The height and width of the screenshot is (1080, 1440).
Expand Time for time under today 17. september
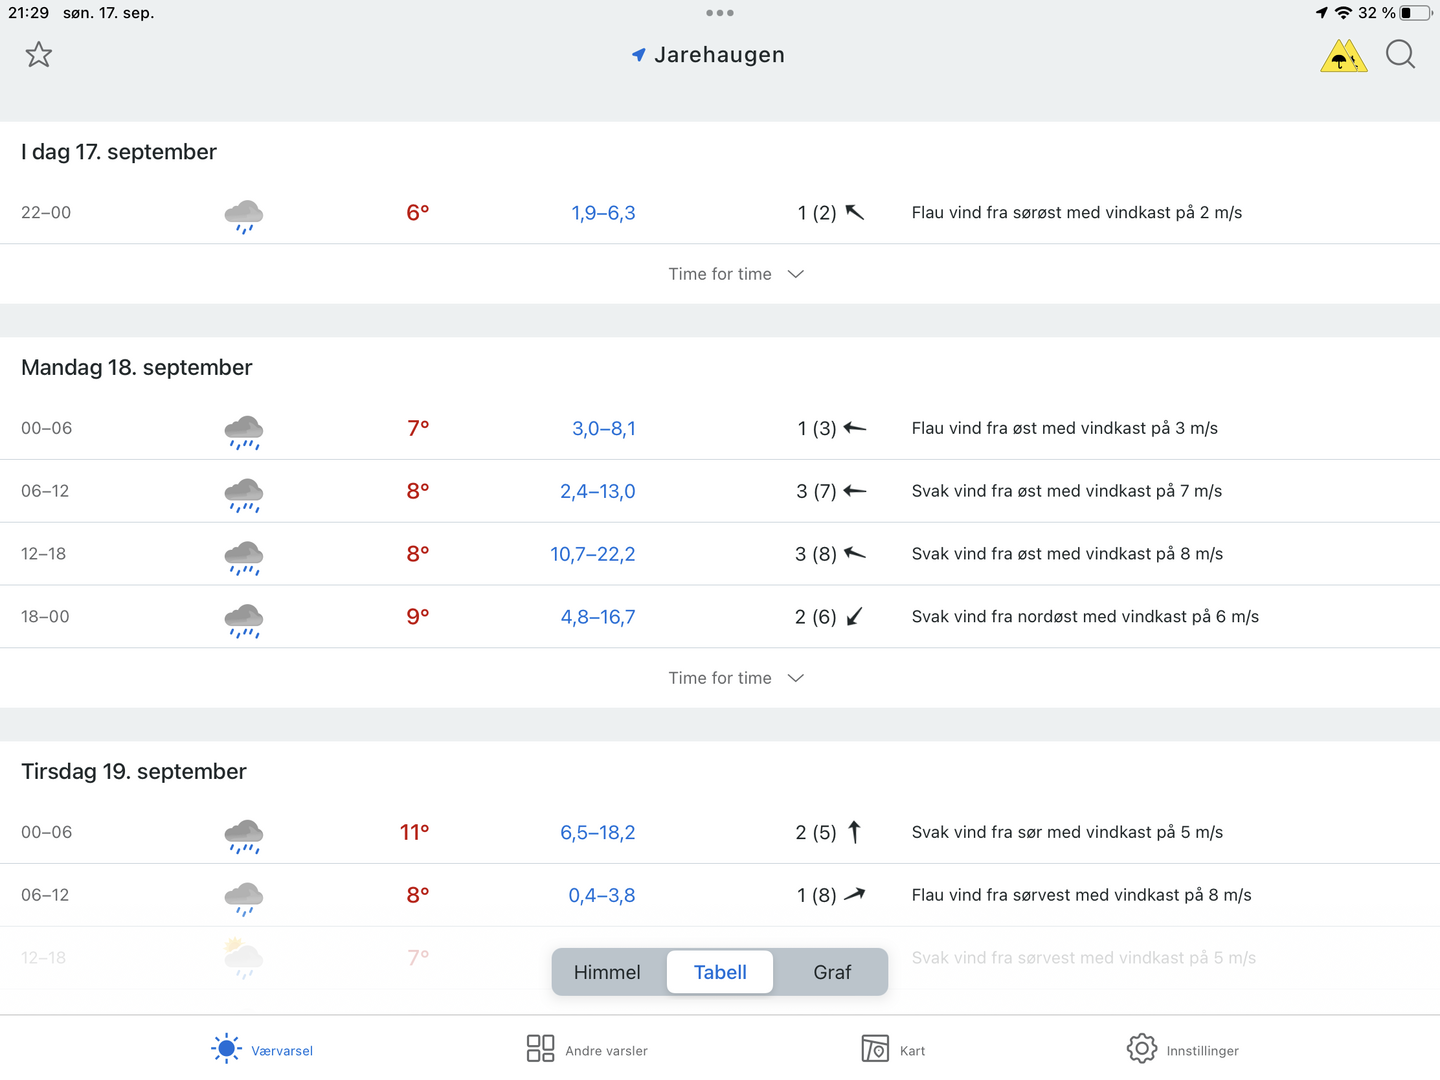coord(735,274)
